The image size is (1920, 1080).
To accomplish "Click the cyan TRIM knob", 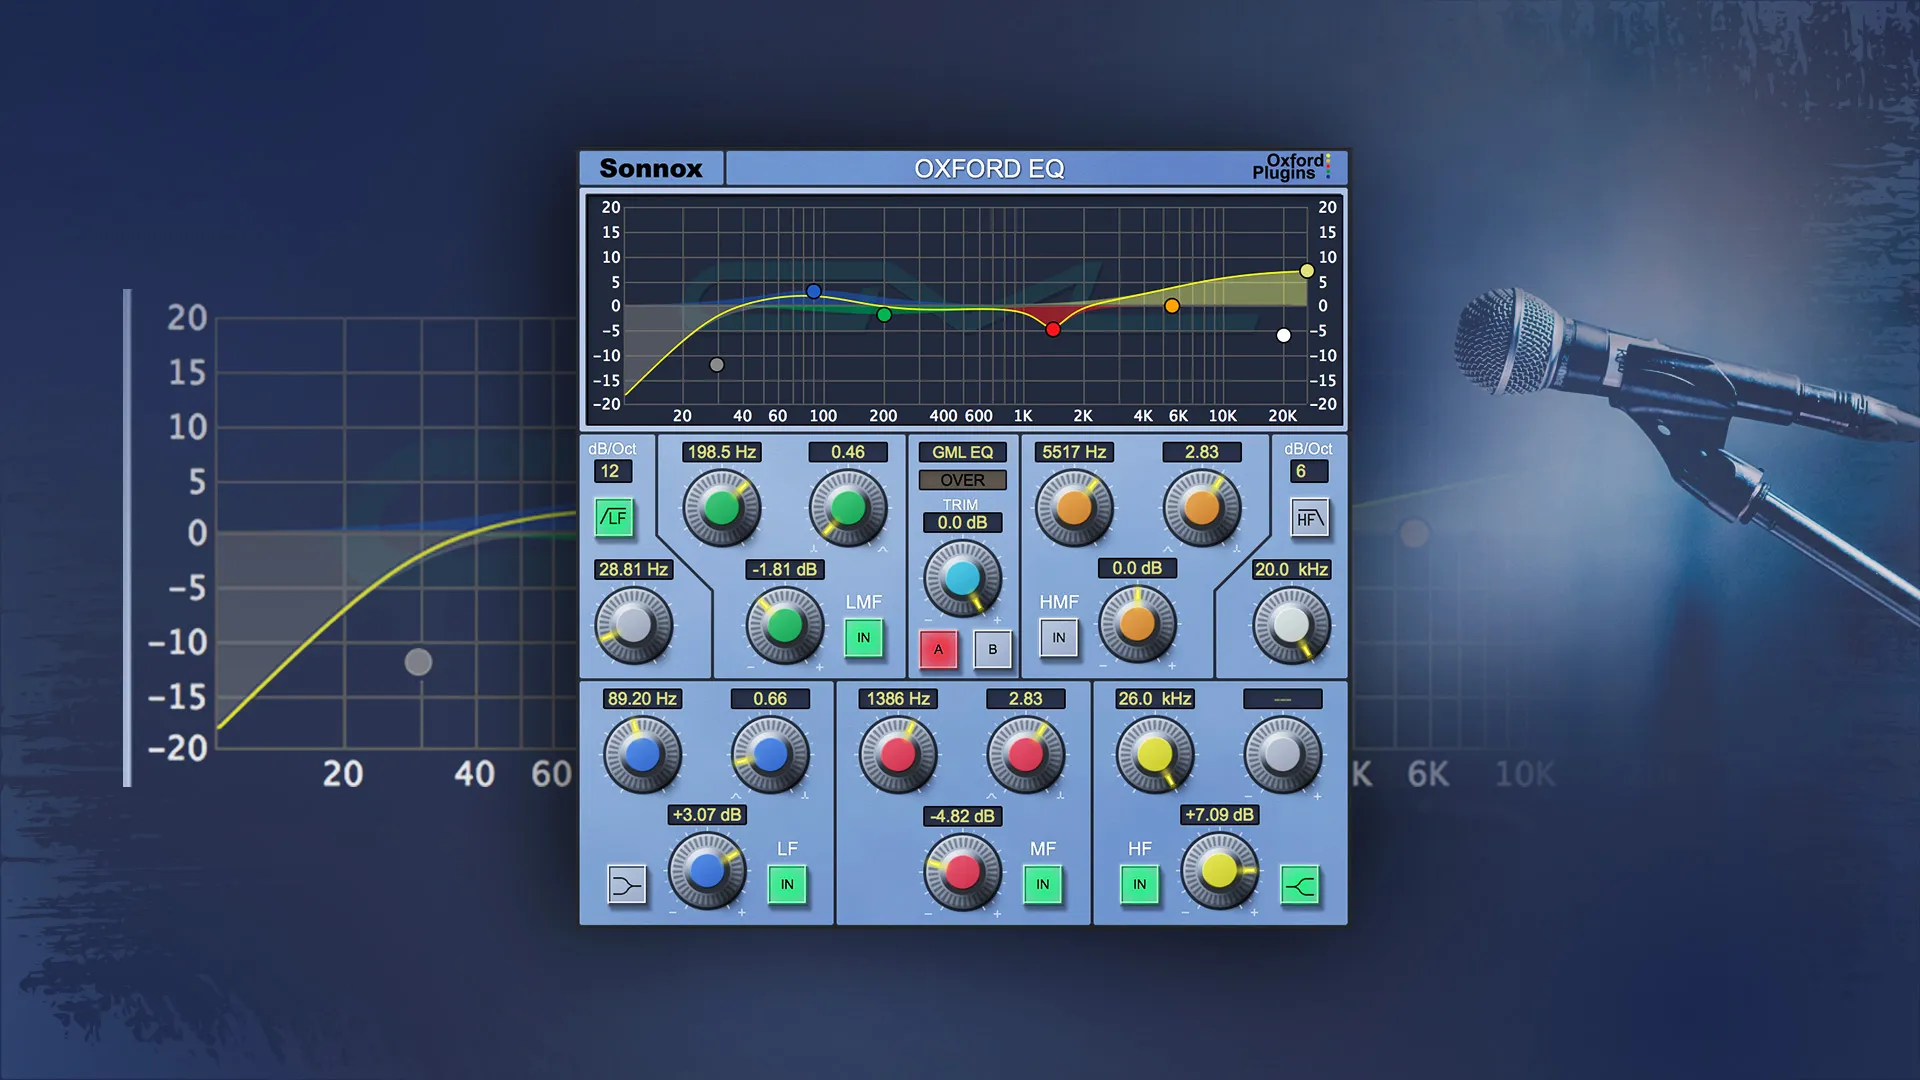I will 962,578.
